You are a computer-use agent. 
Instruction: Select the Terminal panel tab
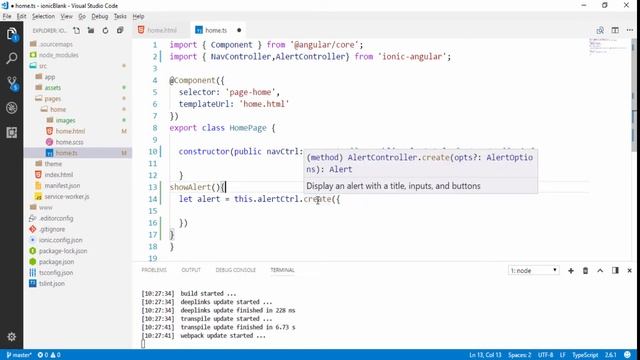[282, 270]
